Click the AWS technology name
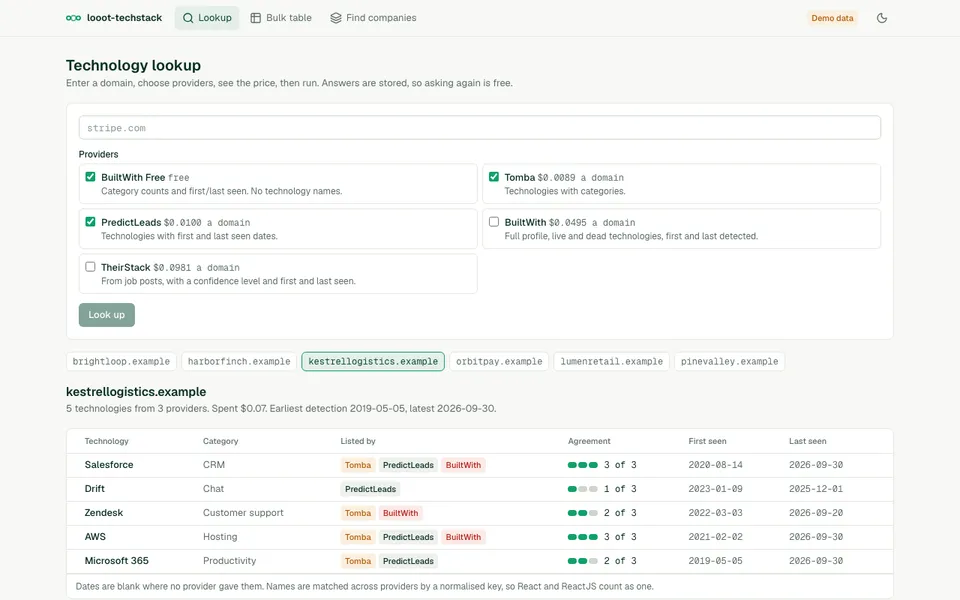Viewport: 960px width, 600px height. [x=95, y=536]
